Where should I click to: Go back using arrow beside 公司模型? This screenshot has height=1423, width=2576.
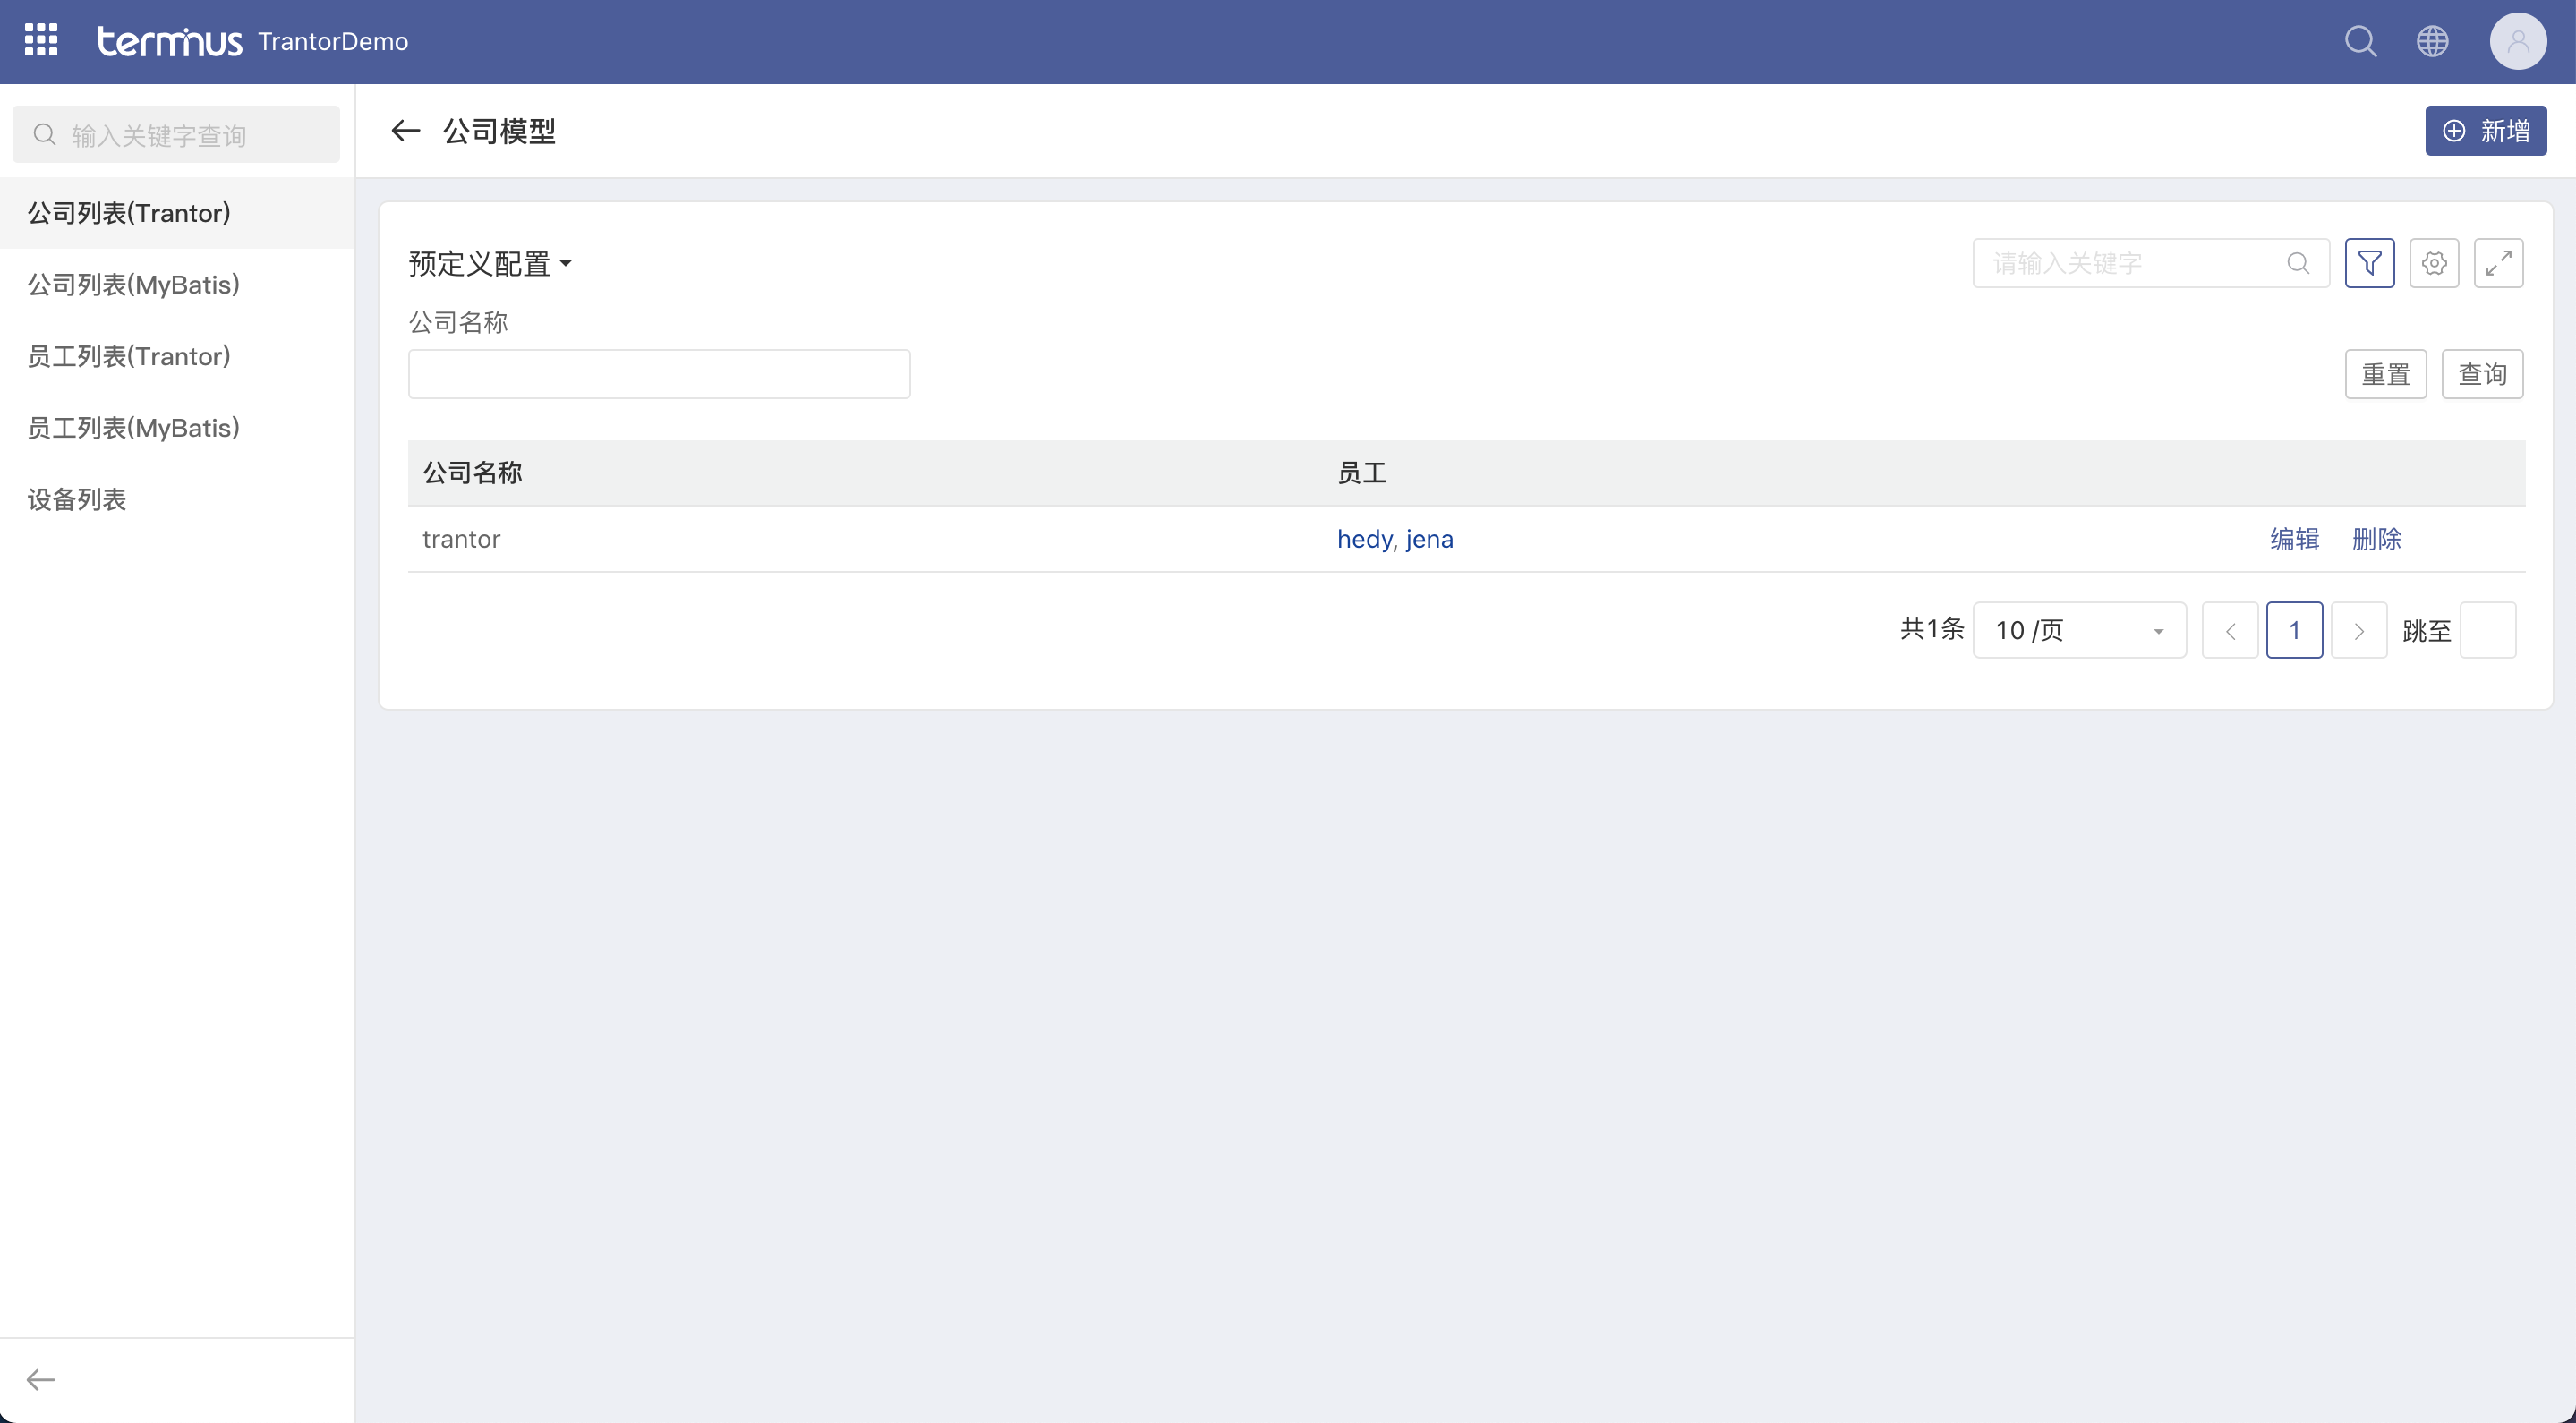pos(405,131)
